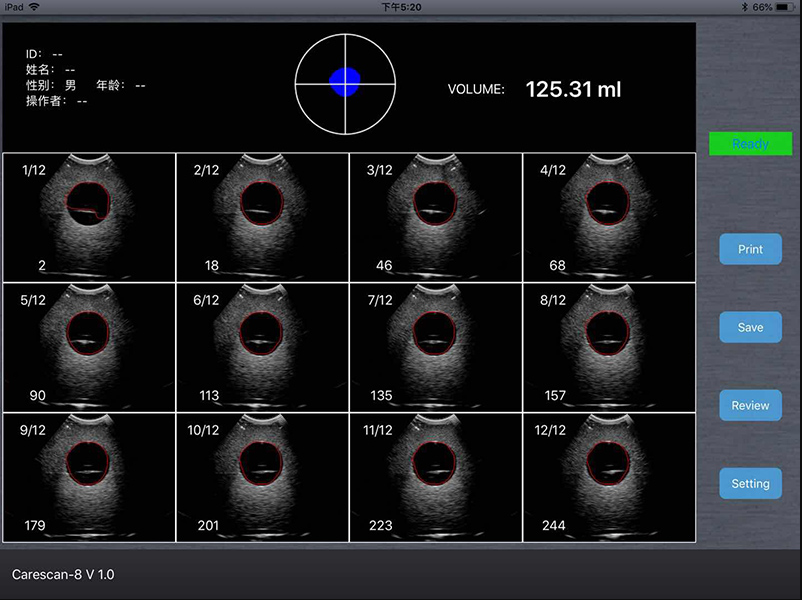This screenshot has height=600, width=802.
Task: Click the Print button
Action: (x=750, y=249)
